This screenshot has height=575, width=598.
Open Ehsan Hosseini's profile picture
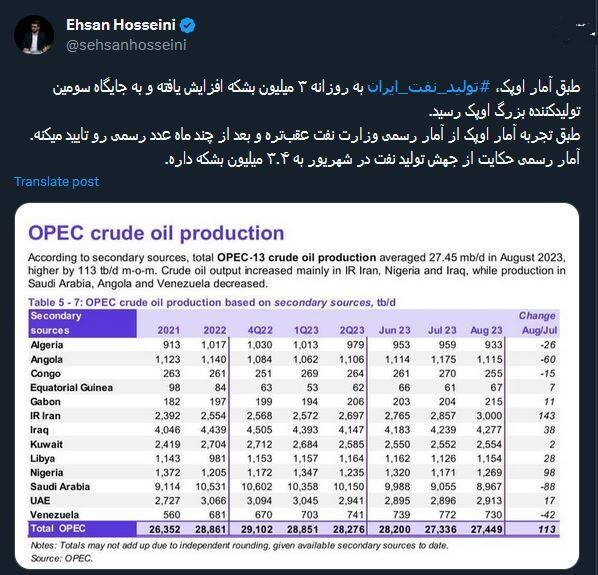(34, 35)
